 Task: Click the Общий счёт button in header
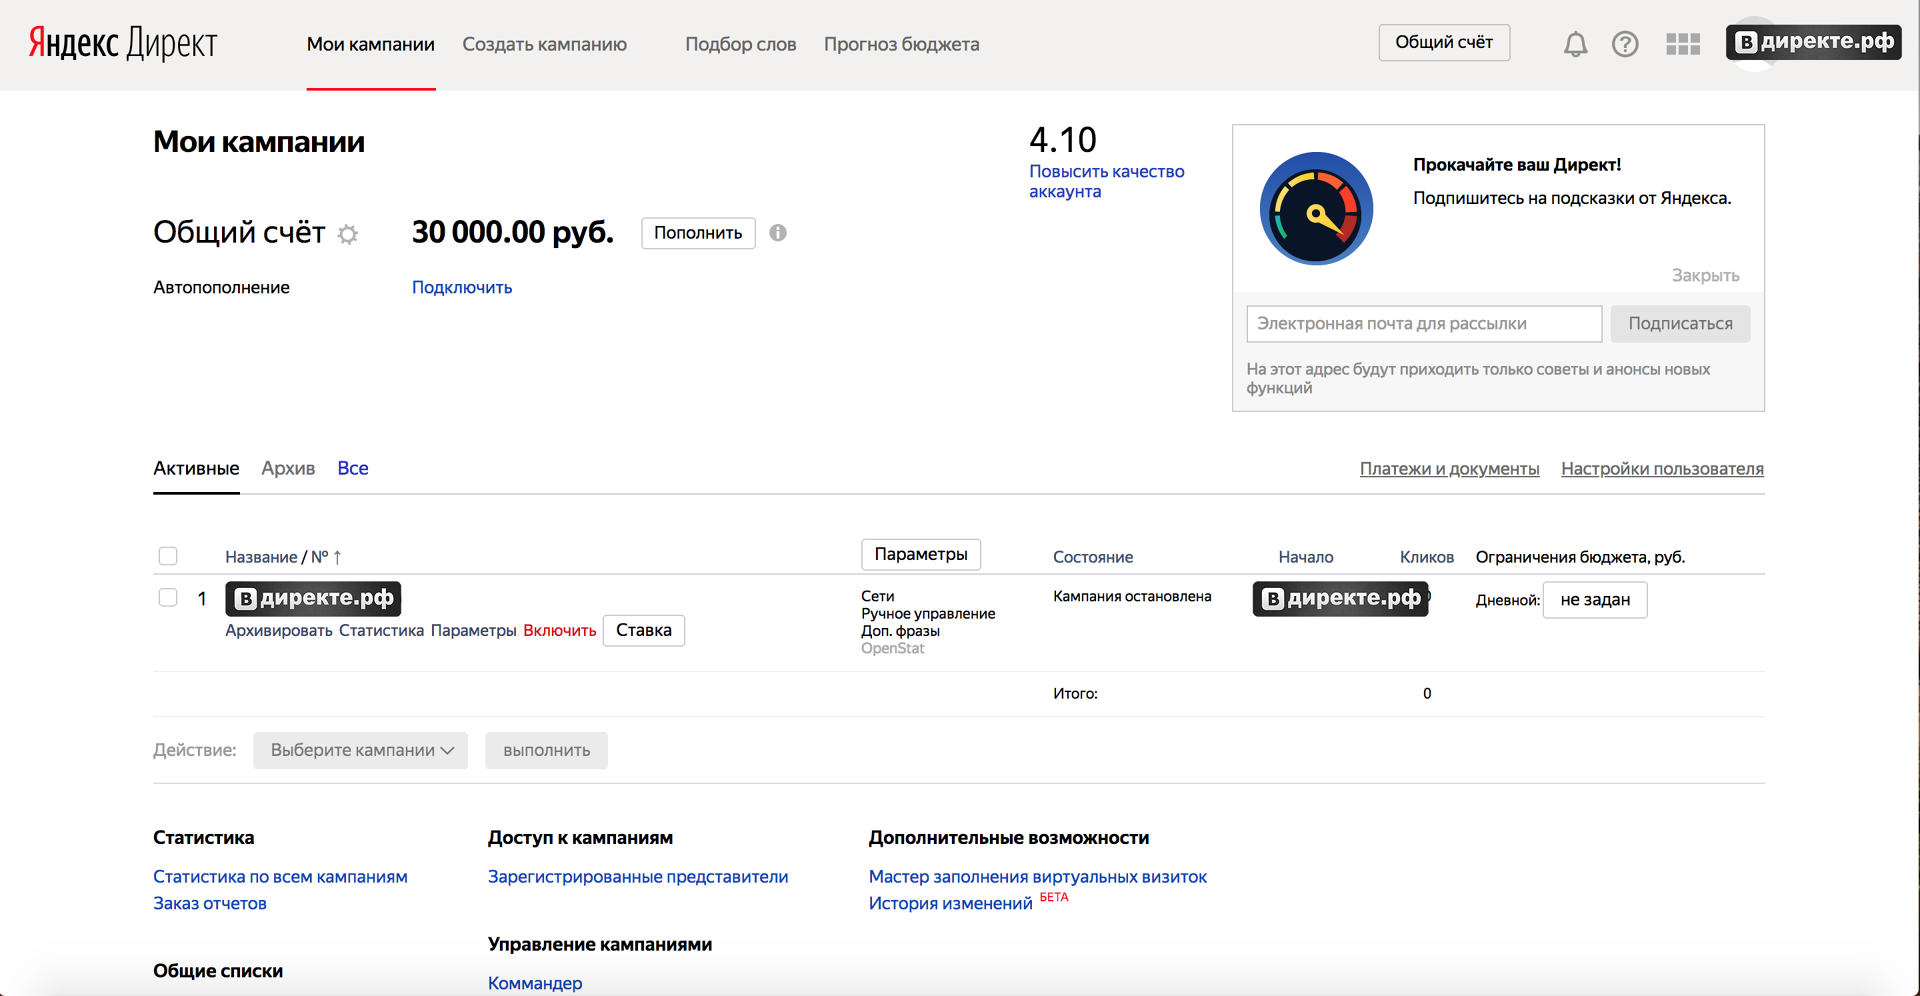[x=1444, y=42]
